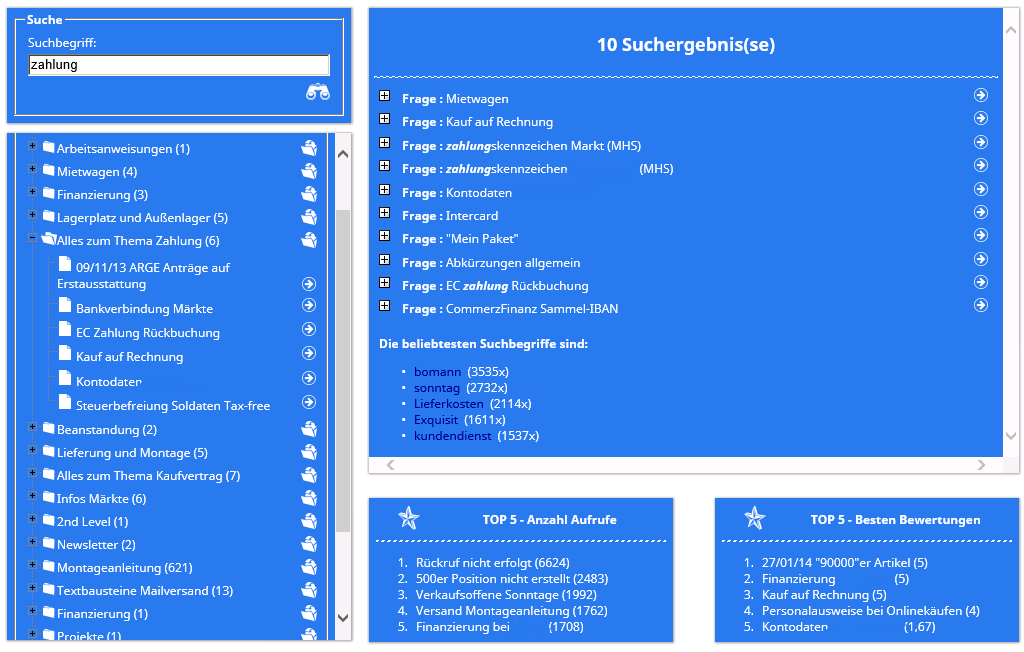The width and height of the screenshot is (1024, 652).
Task: Click folder icon beside Montageanleitung (621)
Action: 309,567
